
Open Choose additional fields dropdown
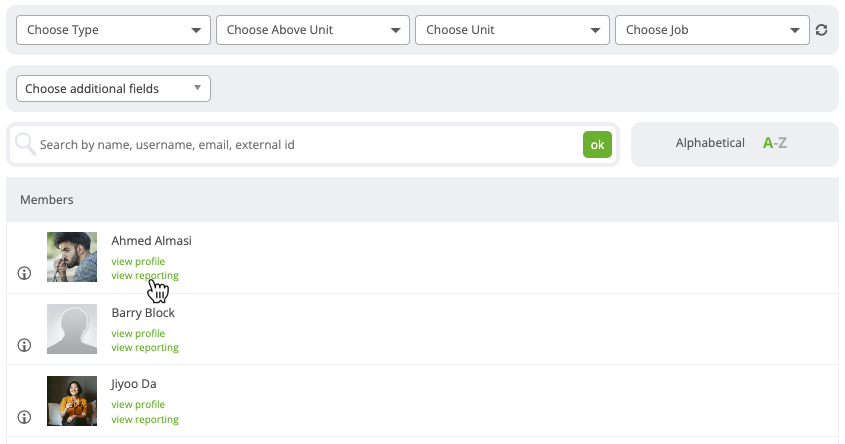(113, 88)
